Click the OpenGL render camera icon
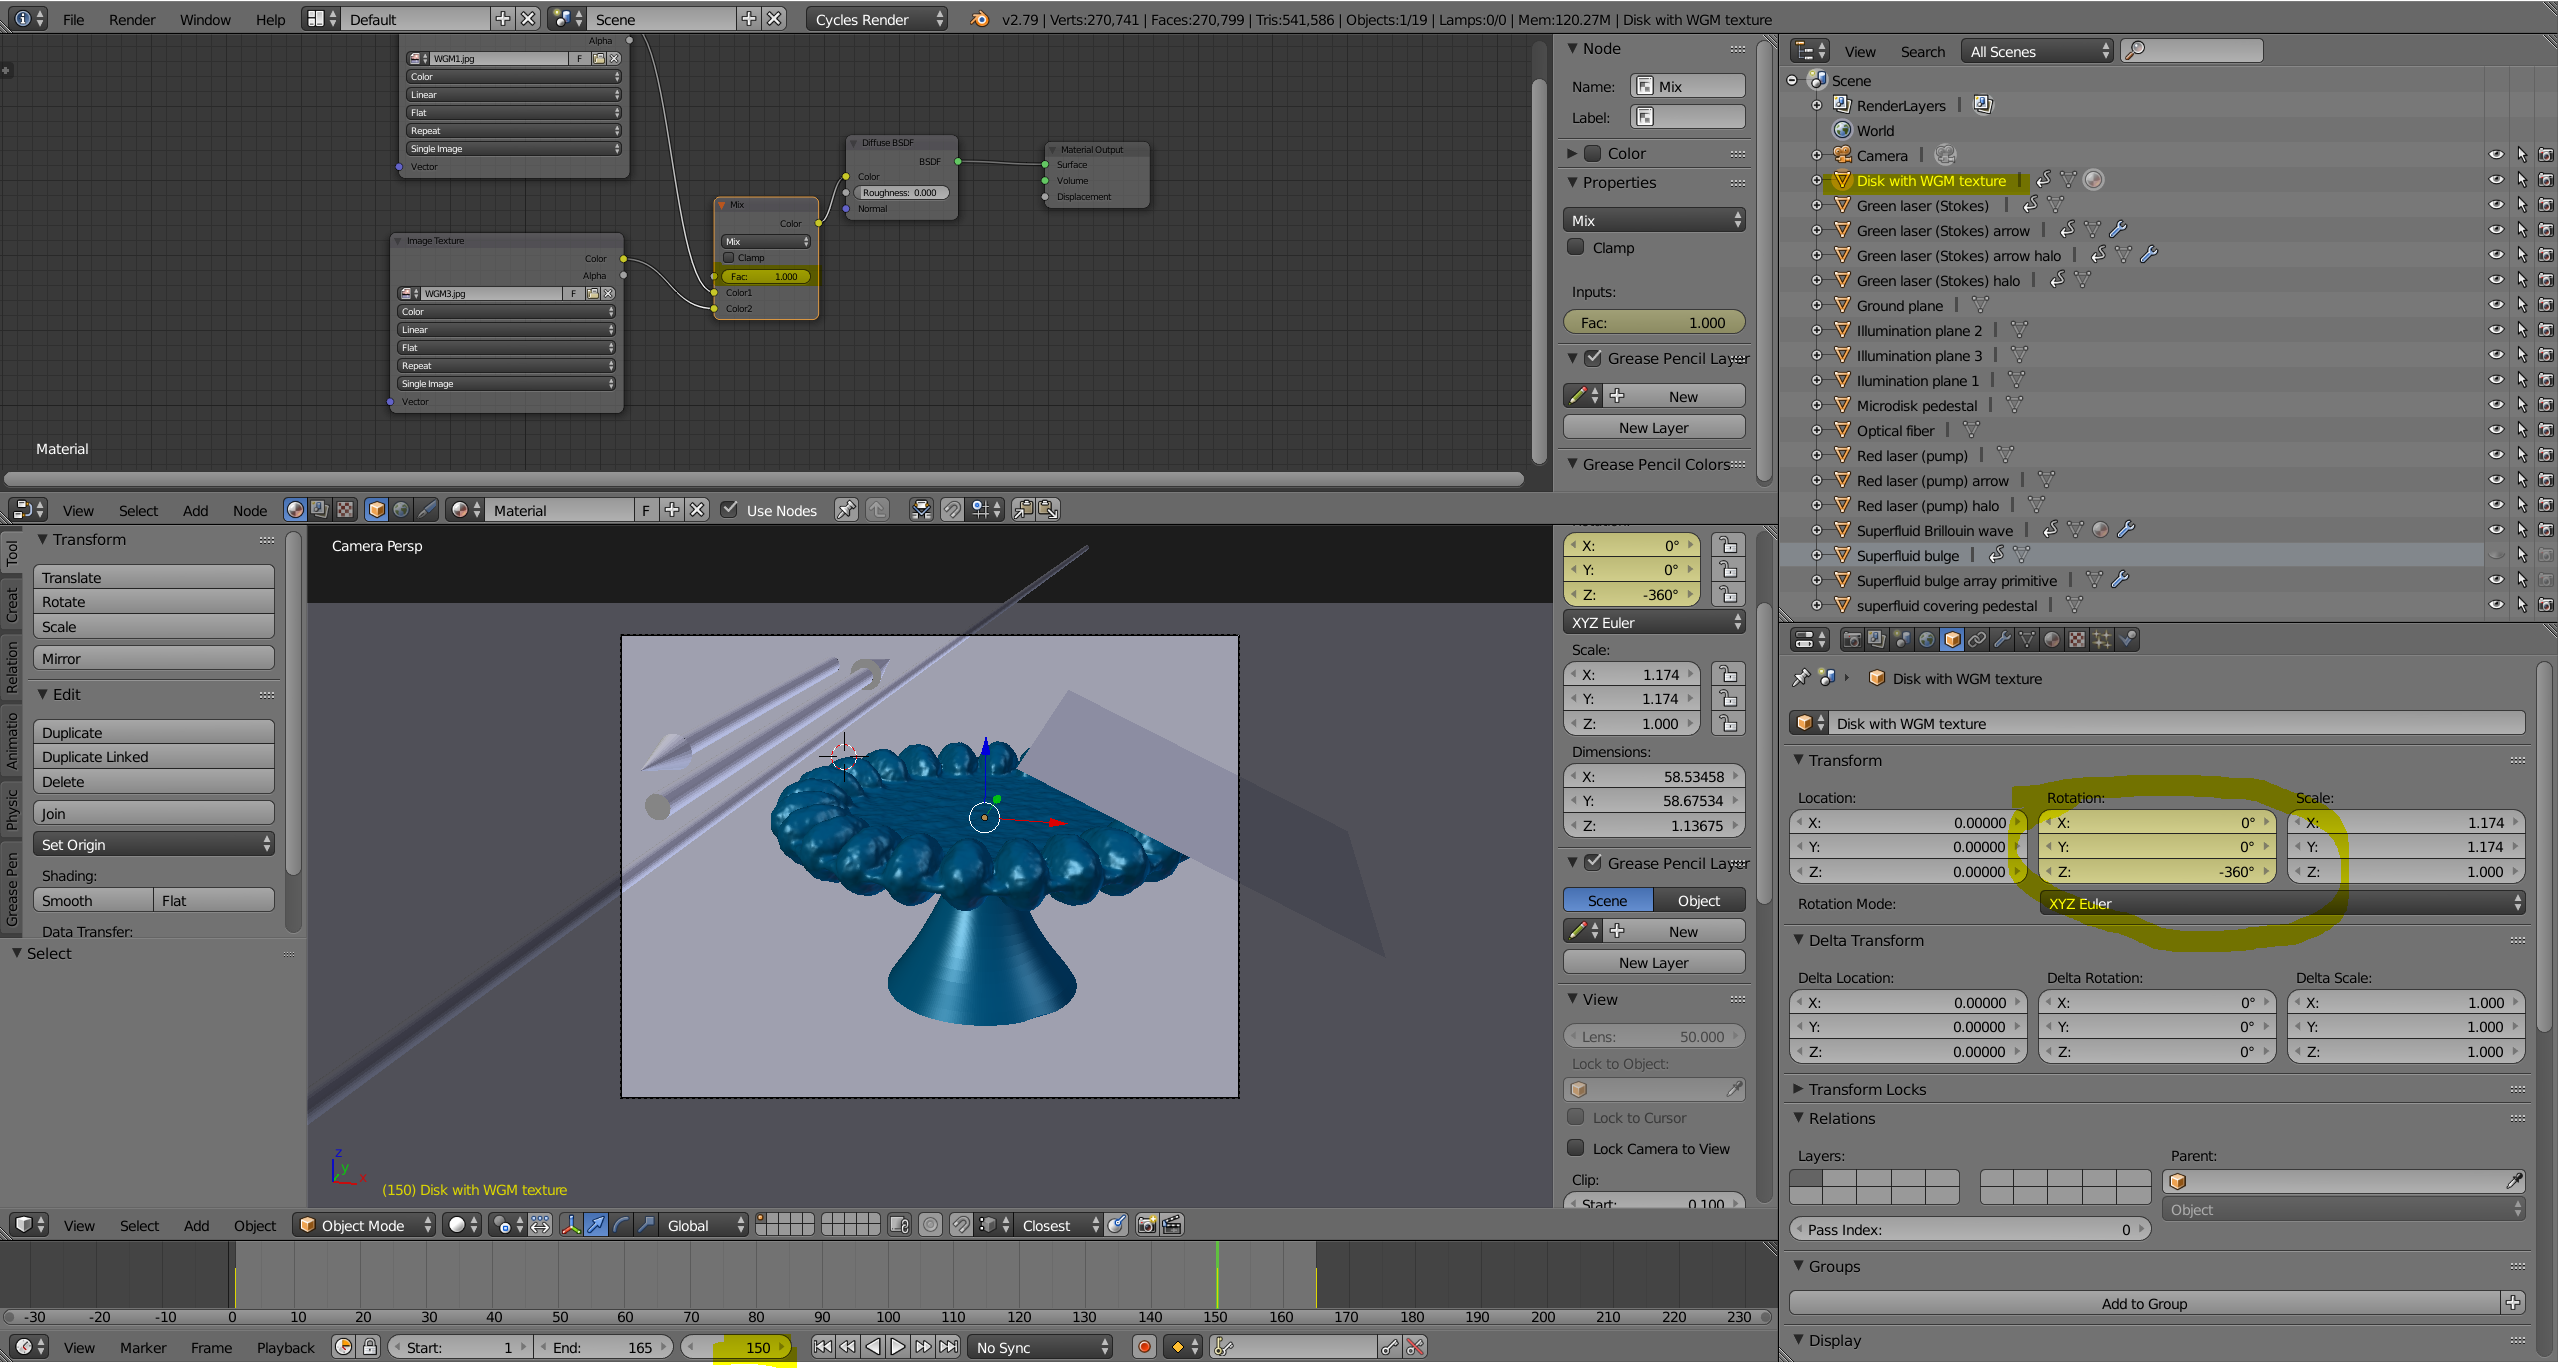 click(x=1147, y=1225)
